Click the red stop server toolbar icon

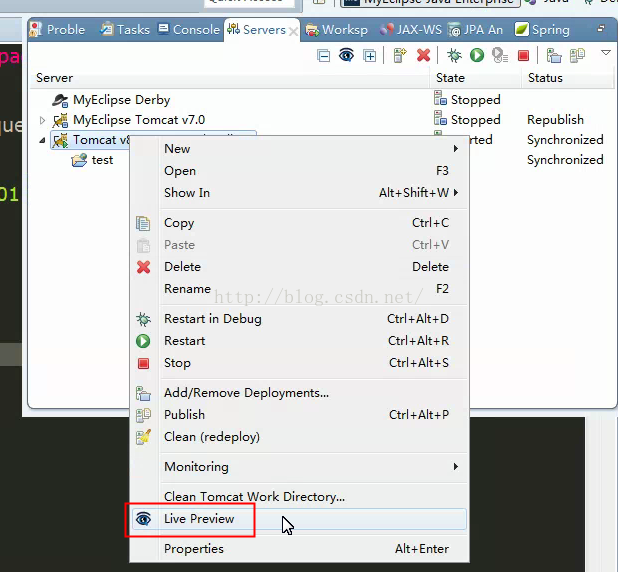(523, 56)
